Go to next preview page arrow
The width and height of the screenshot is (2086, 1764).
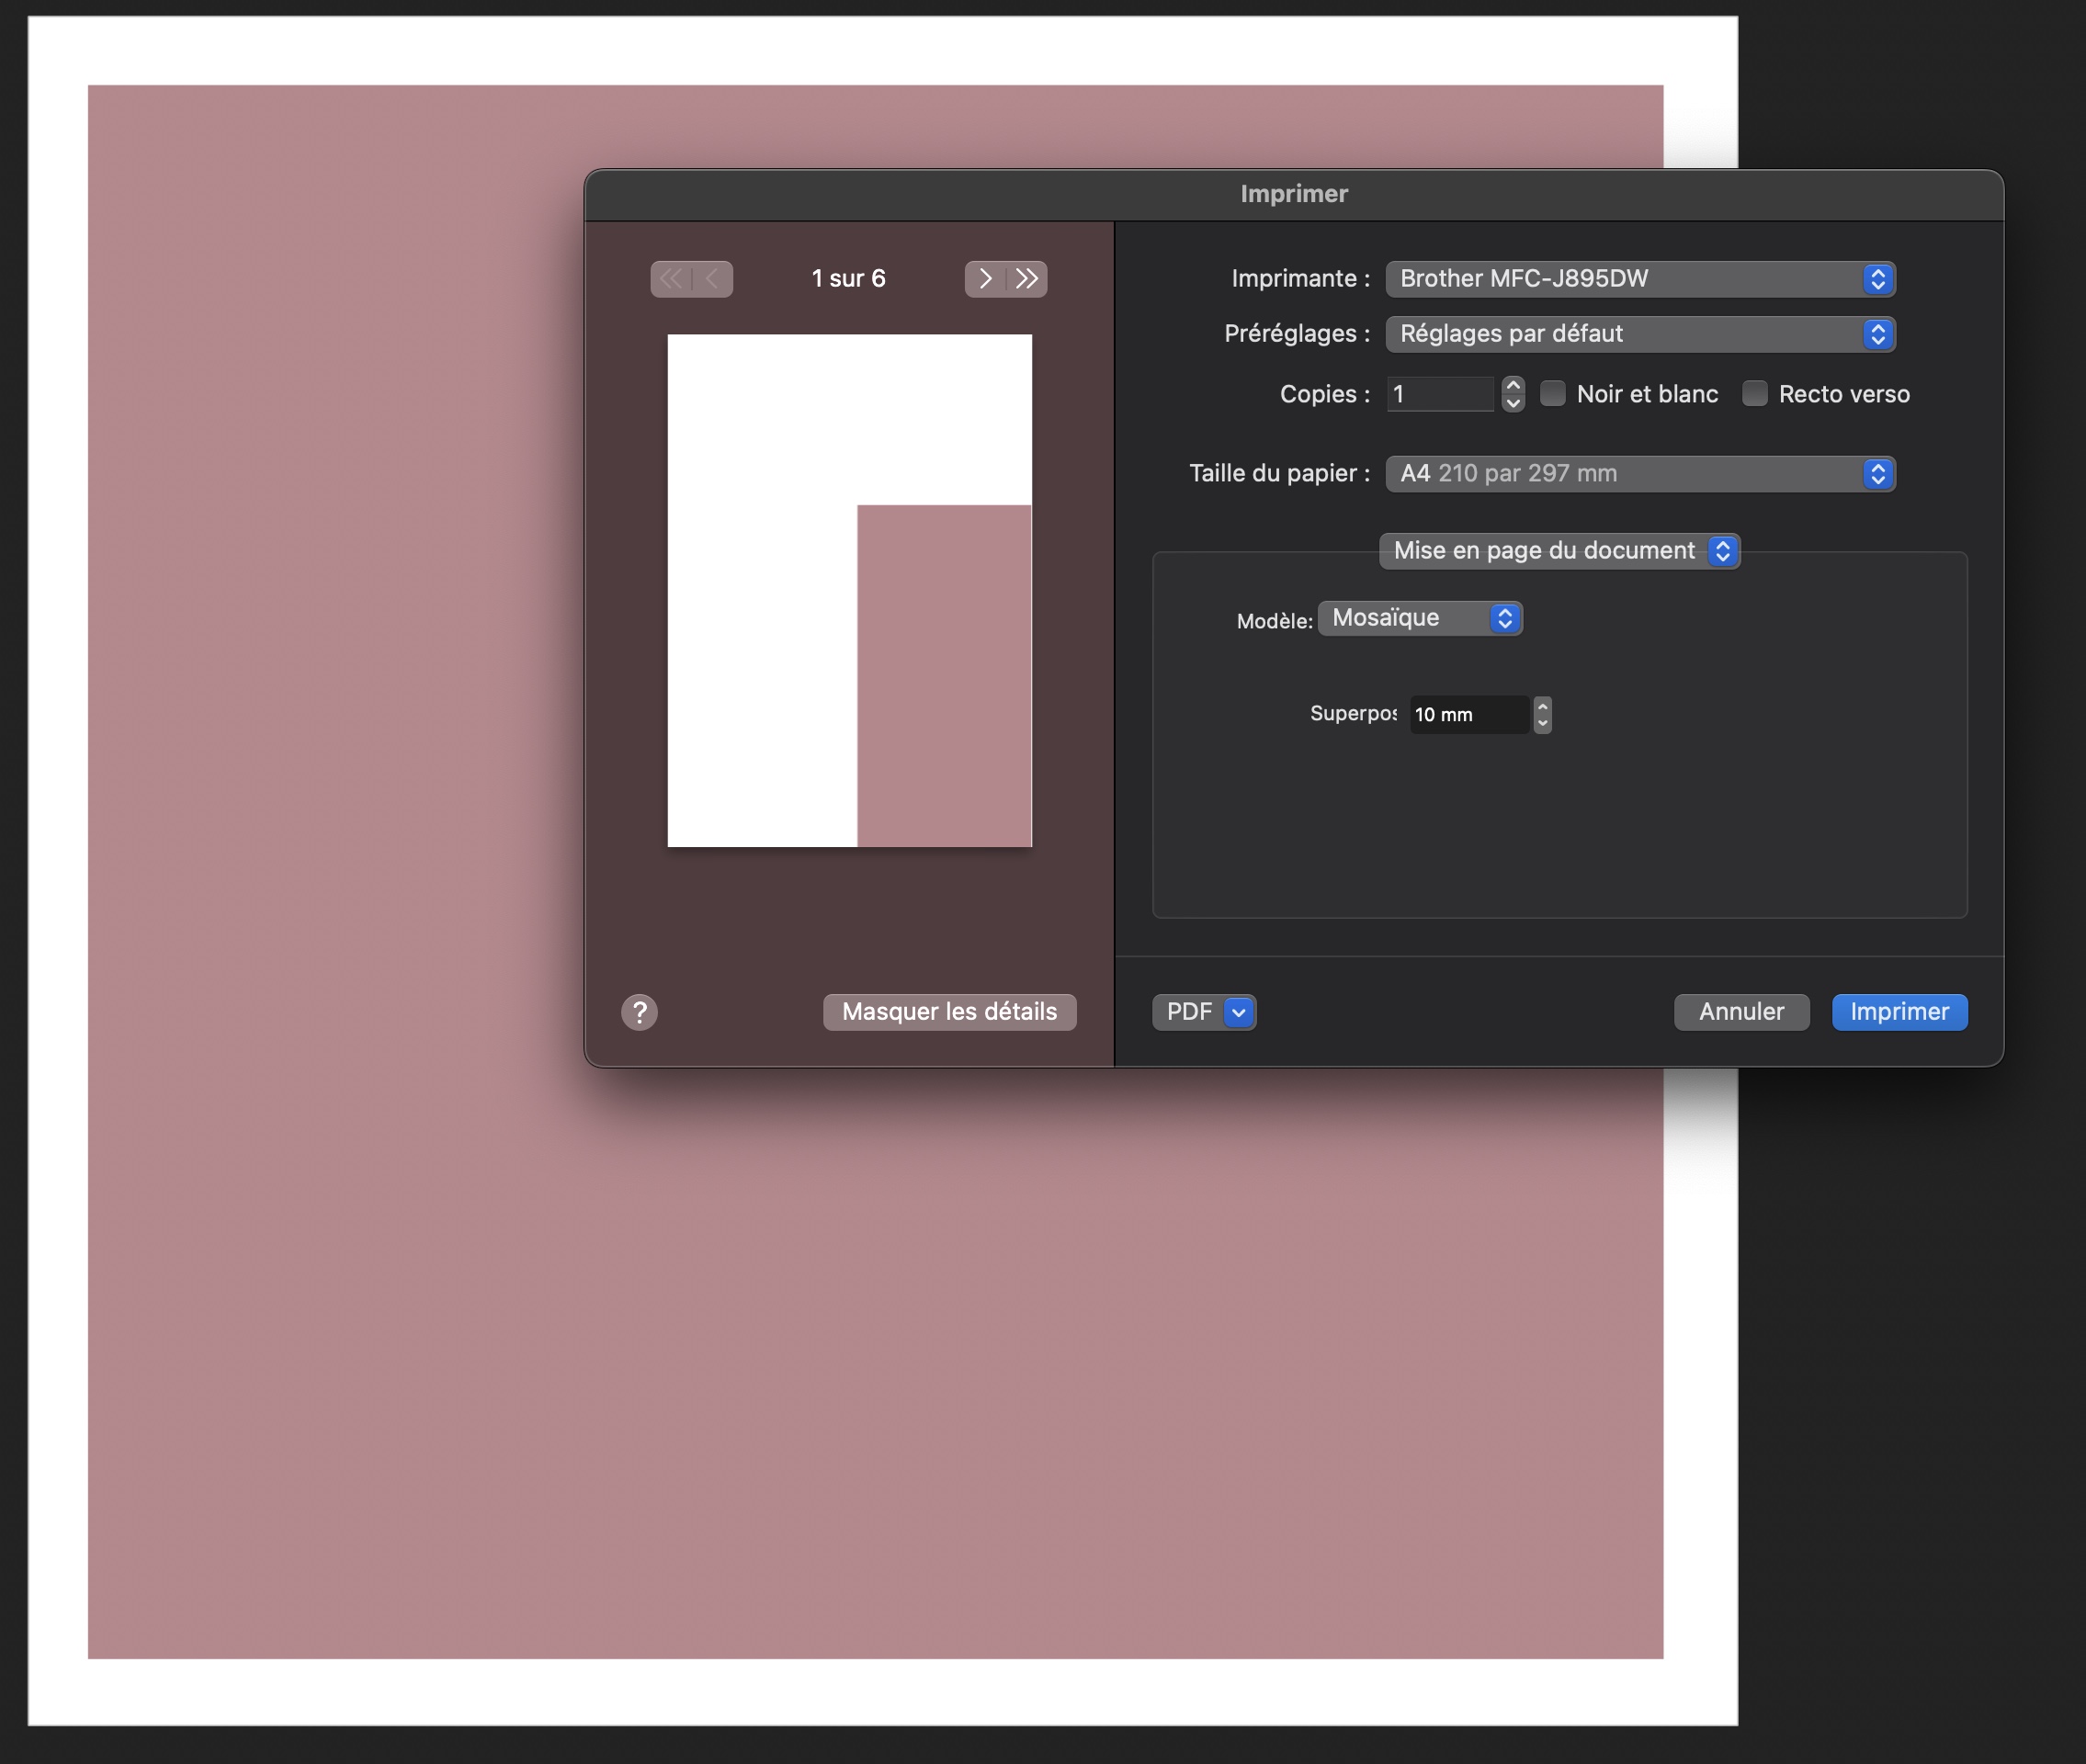click(x=985, y=279)
